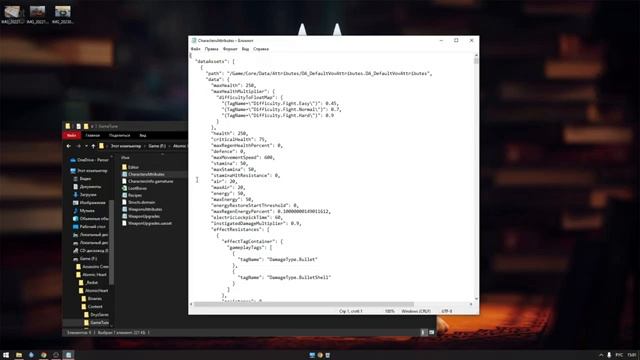Viewport: 640px width, 360px height.
Task: Open Справка menu in Notepad
Action: [261, 49]
